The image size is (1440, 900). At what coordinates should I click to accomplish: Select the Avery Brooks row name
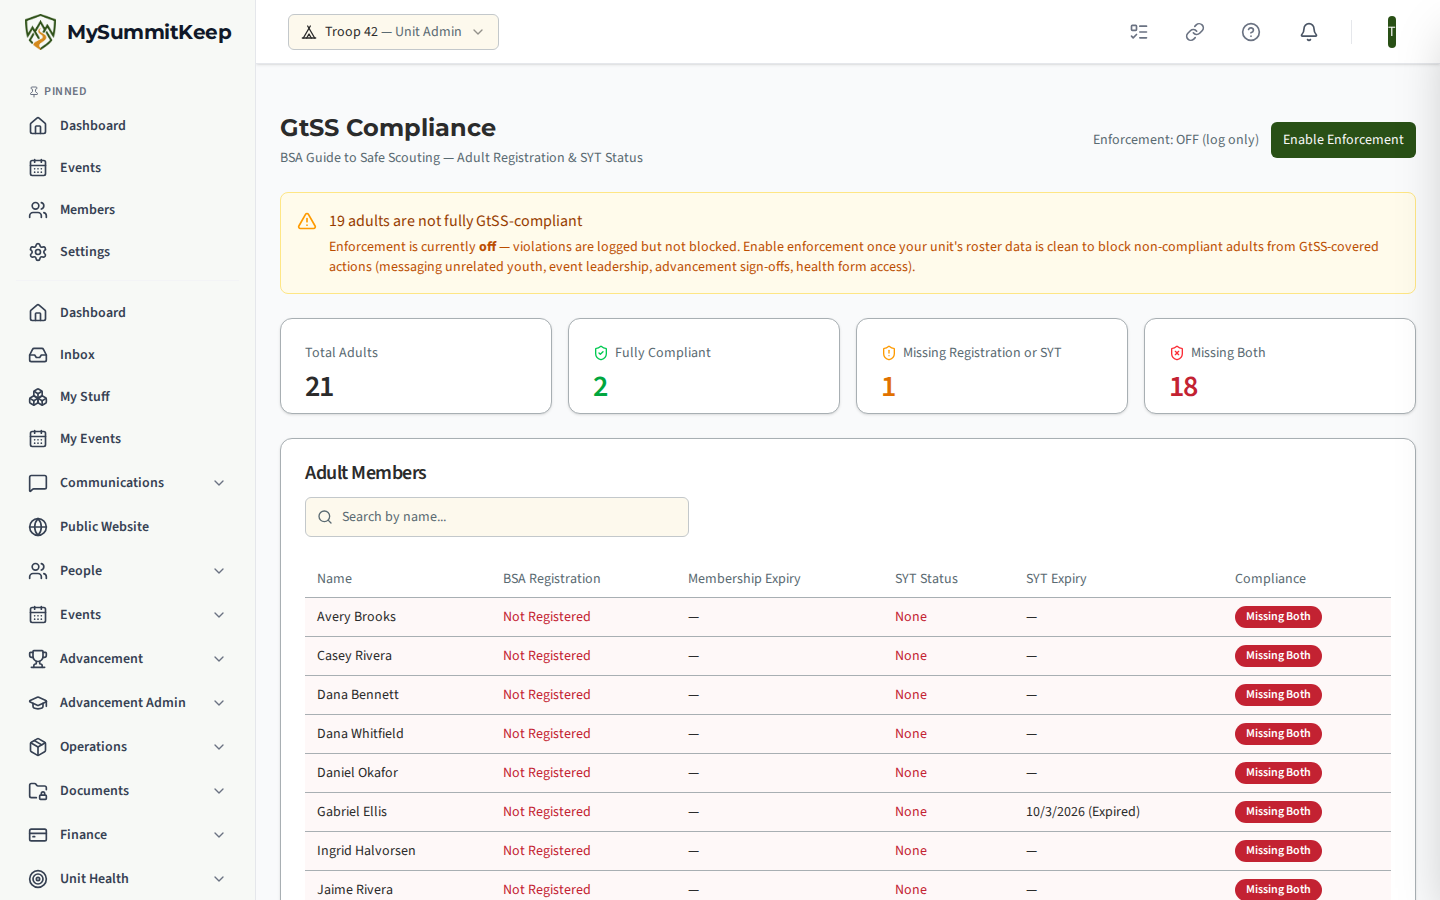pos(356,617)
